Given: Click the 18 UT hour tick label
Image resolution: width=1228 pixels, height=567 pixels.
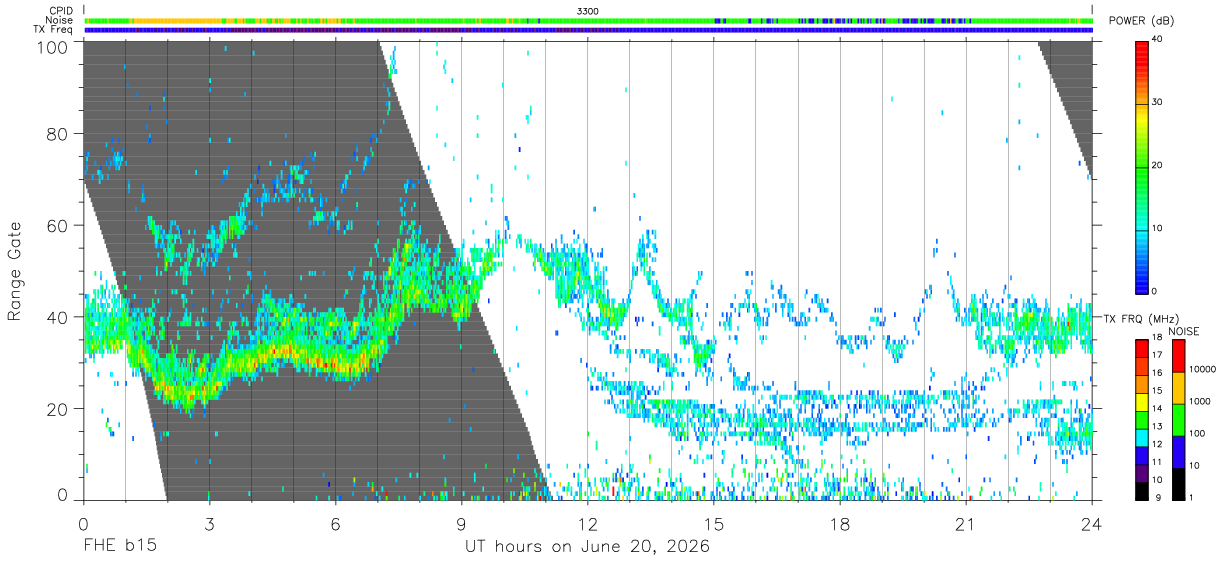Looking at the screenshot, I should pos(840,523).
